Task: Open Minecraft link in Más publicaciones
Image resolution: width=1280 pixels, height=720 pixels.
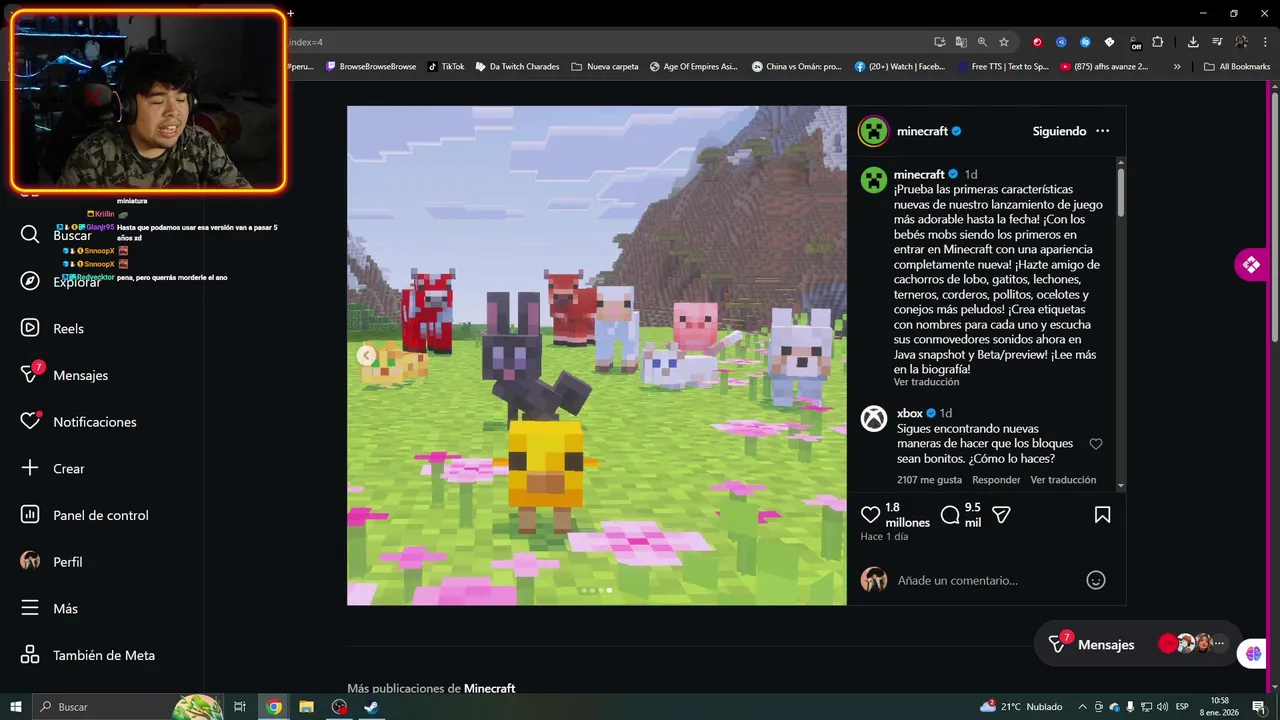Action: (489, 688)
